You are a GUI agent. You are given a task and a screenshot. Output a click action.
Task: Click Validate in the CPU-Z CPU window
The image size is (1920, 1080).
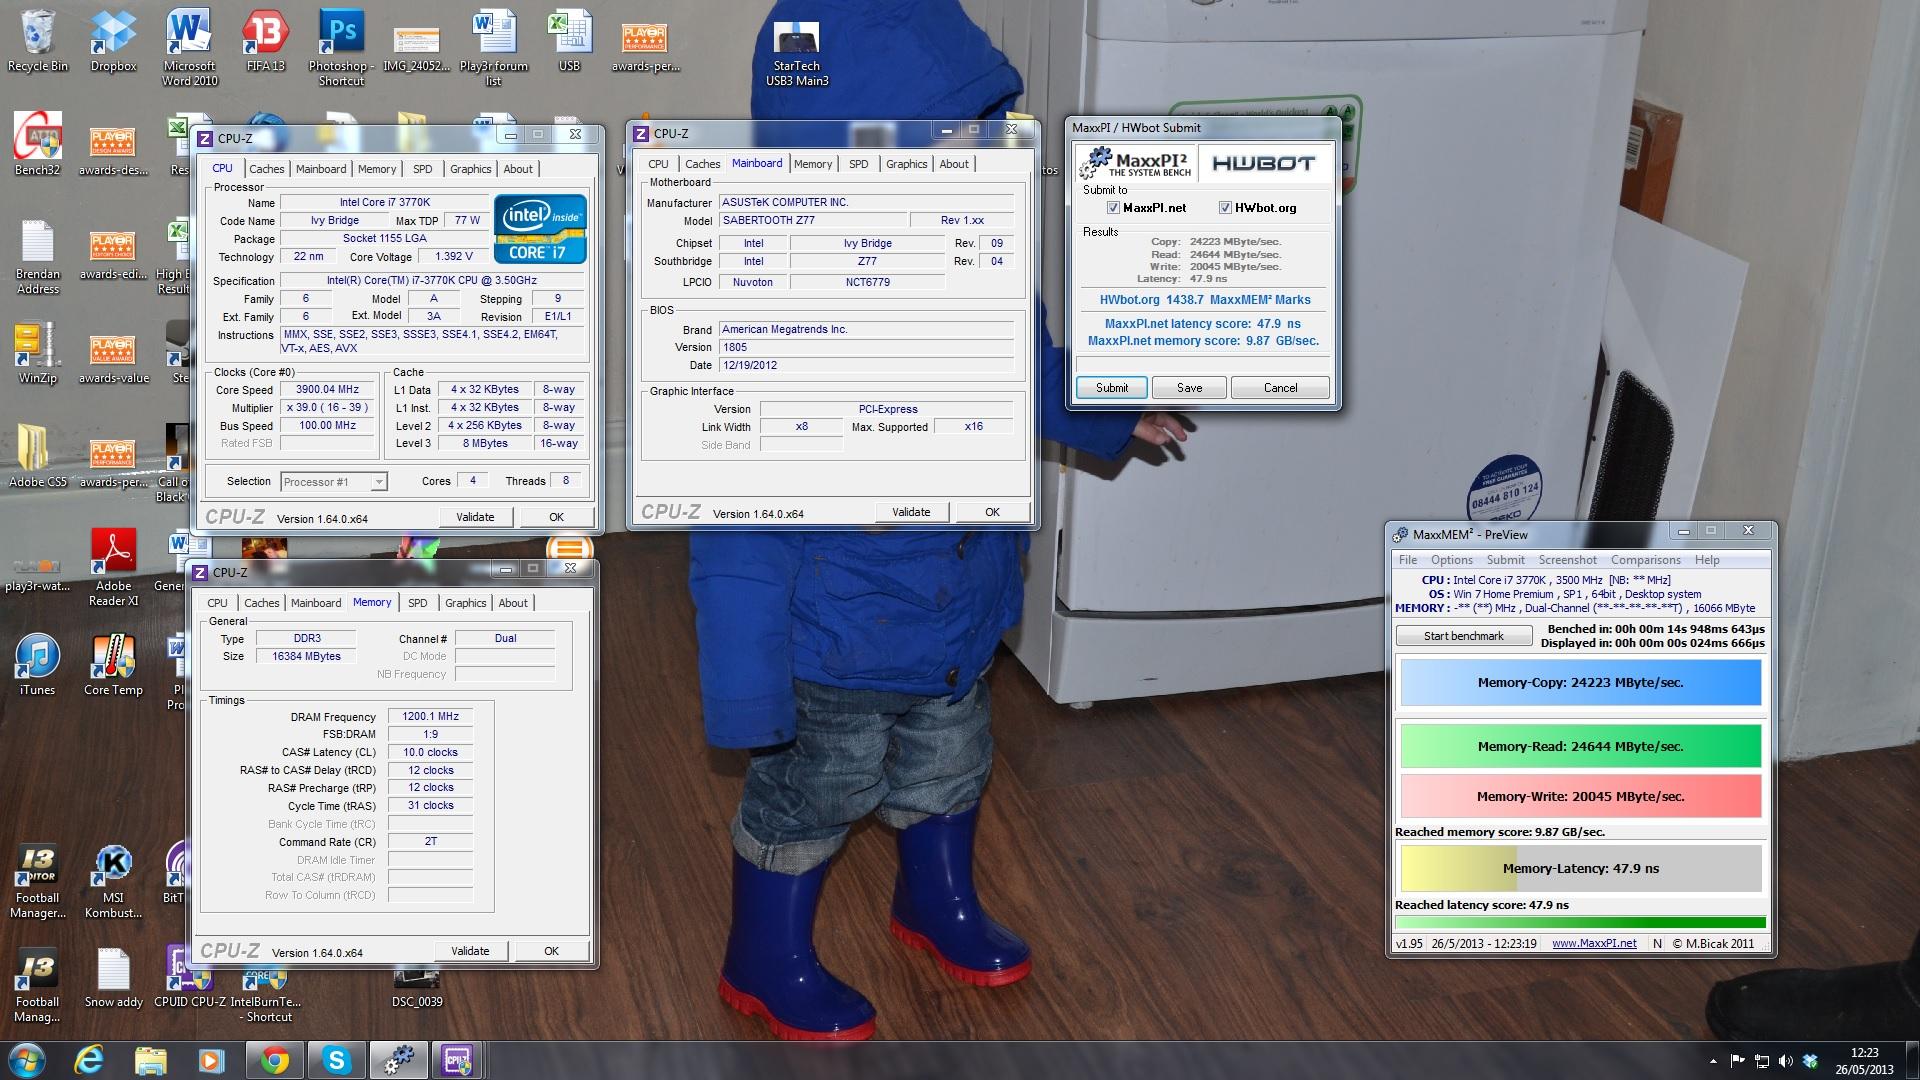pyautogui.click(x=475, y=517)
